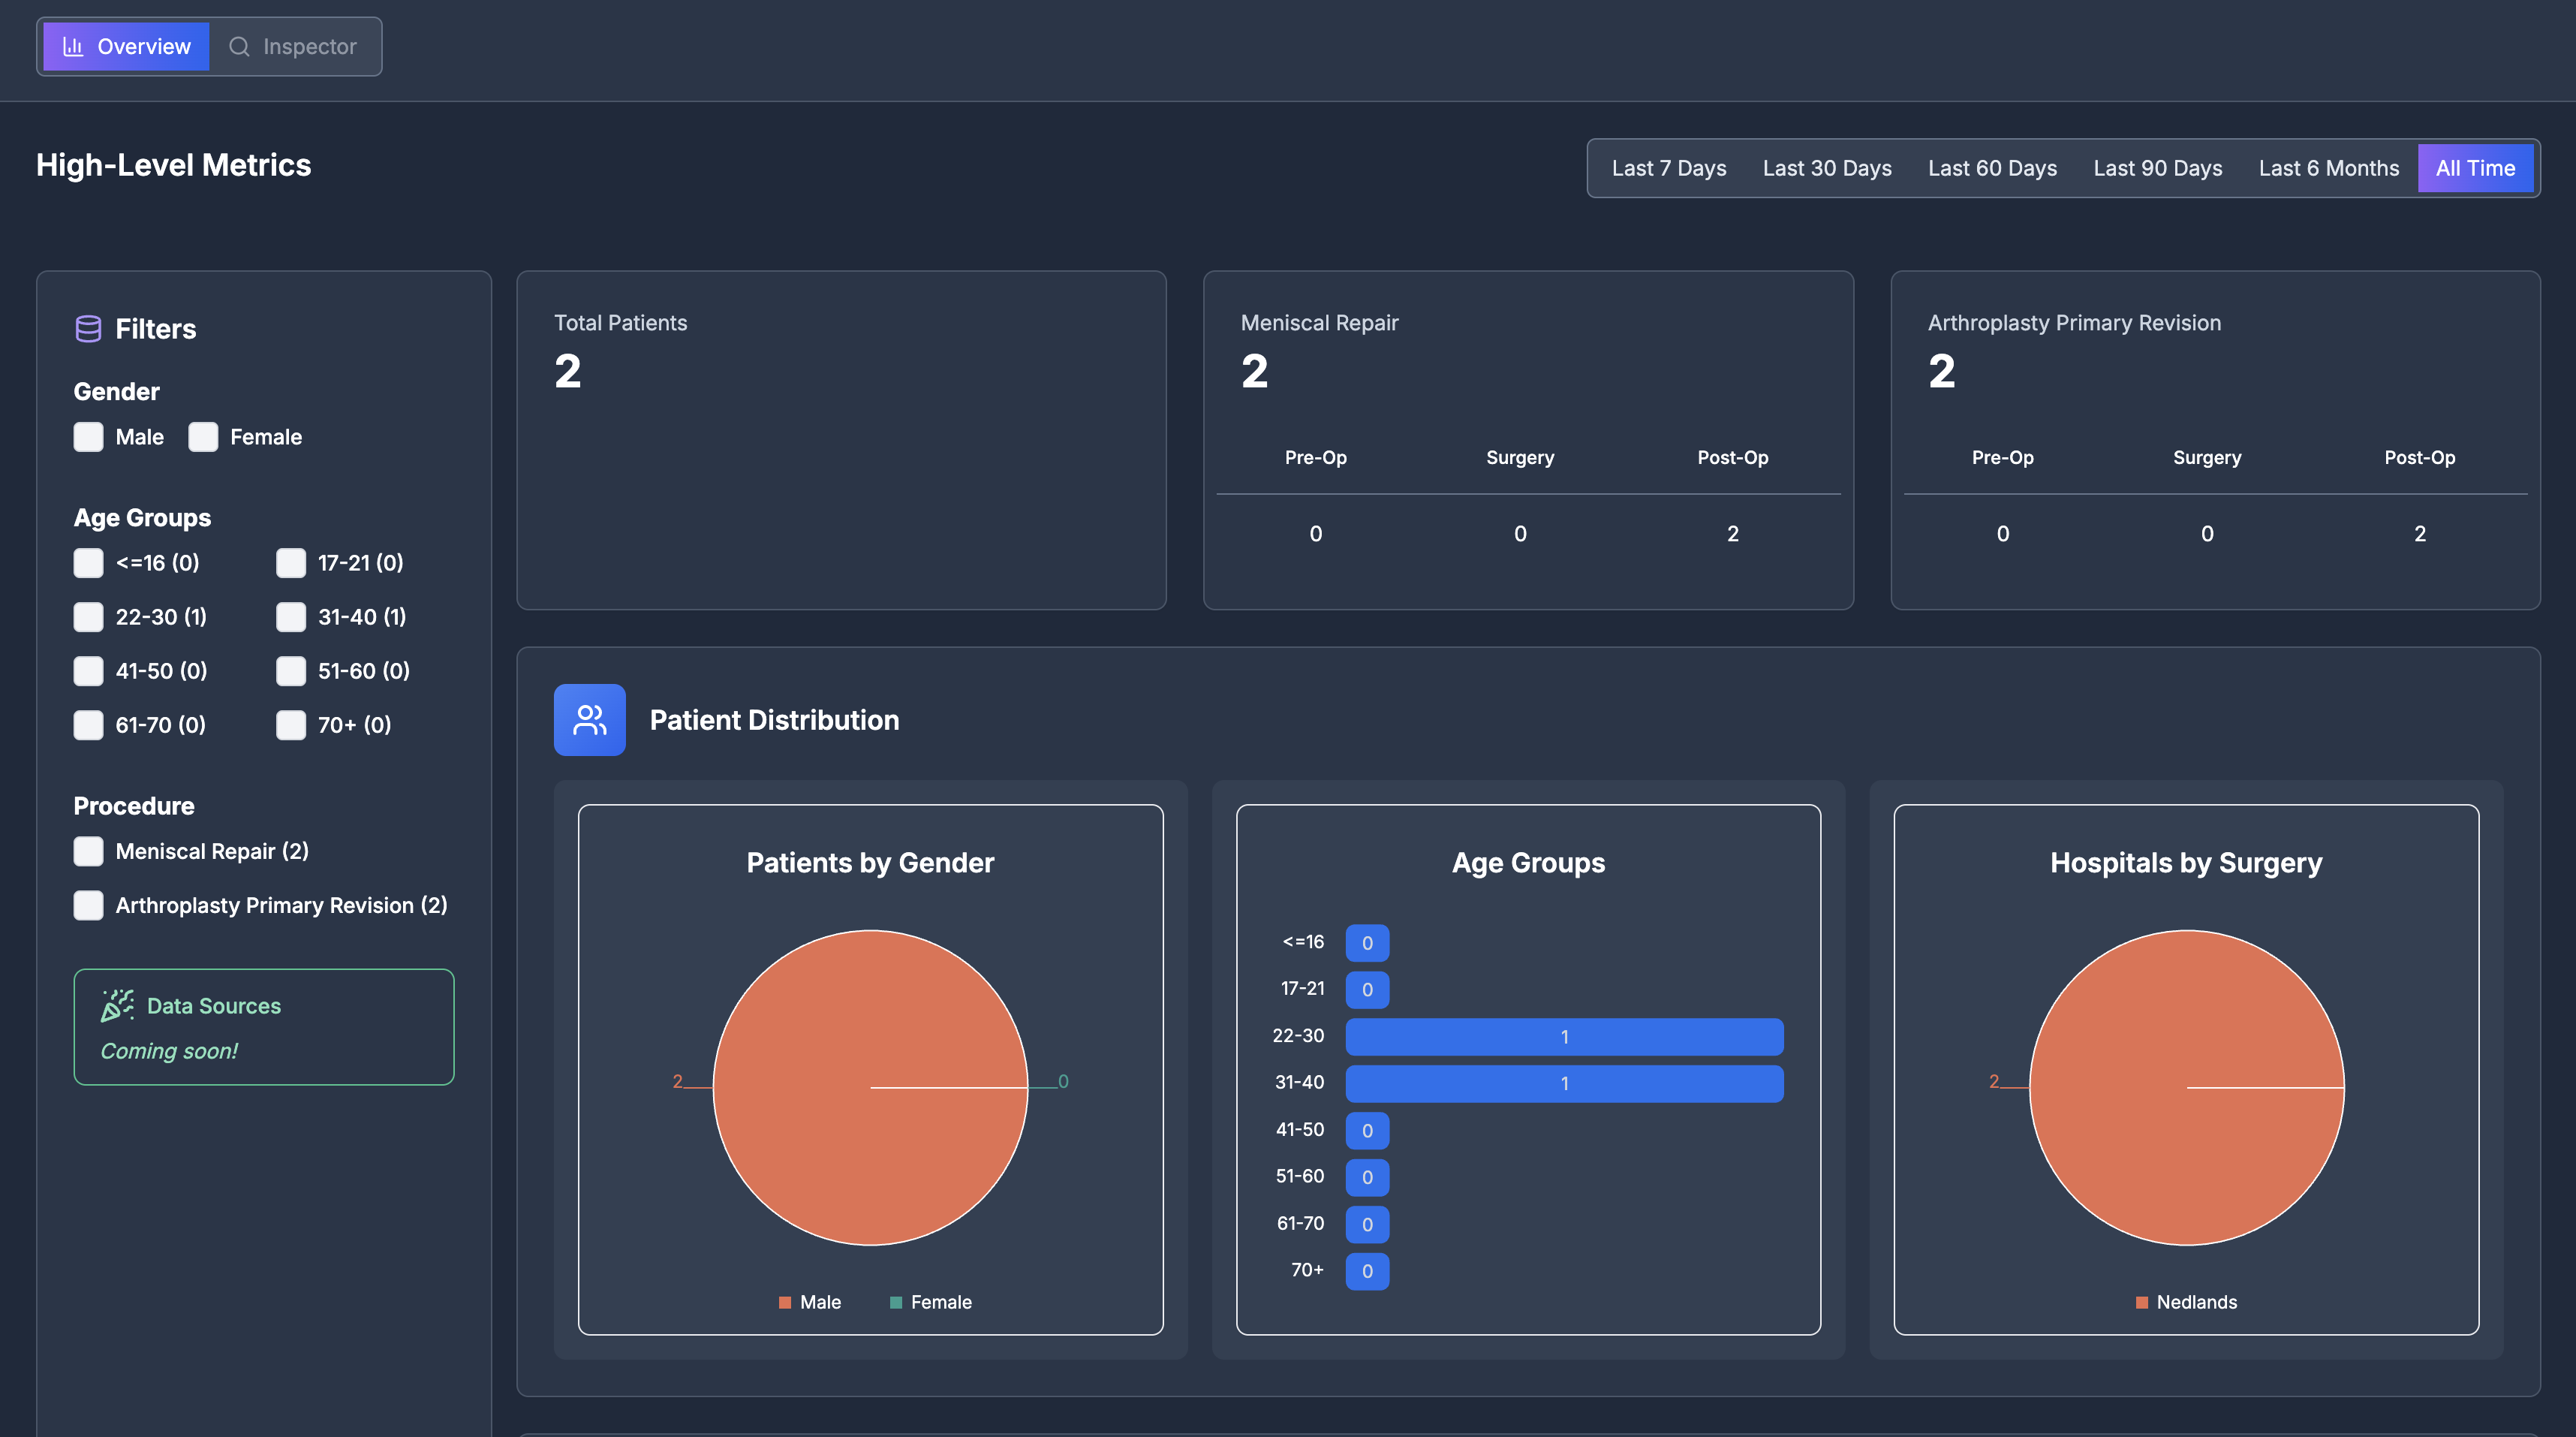Hide Nedlands via the surgery chart legend
Screen dimensions: 2576x1437
2186,1301
